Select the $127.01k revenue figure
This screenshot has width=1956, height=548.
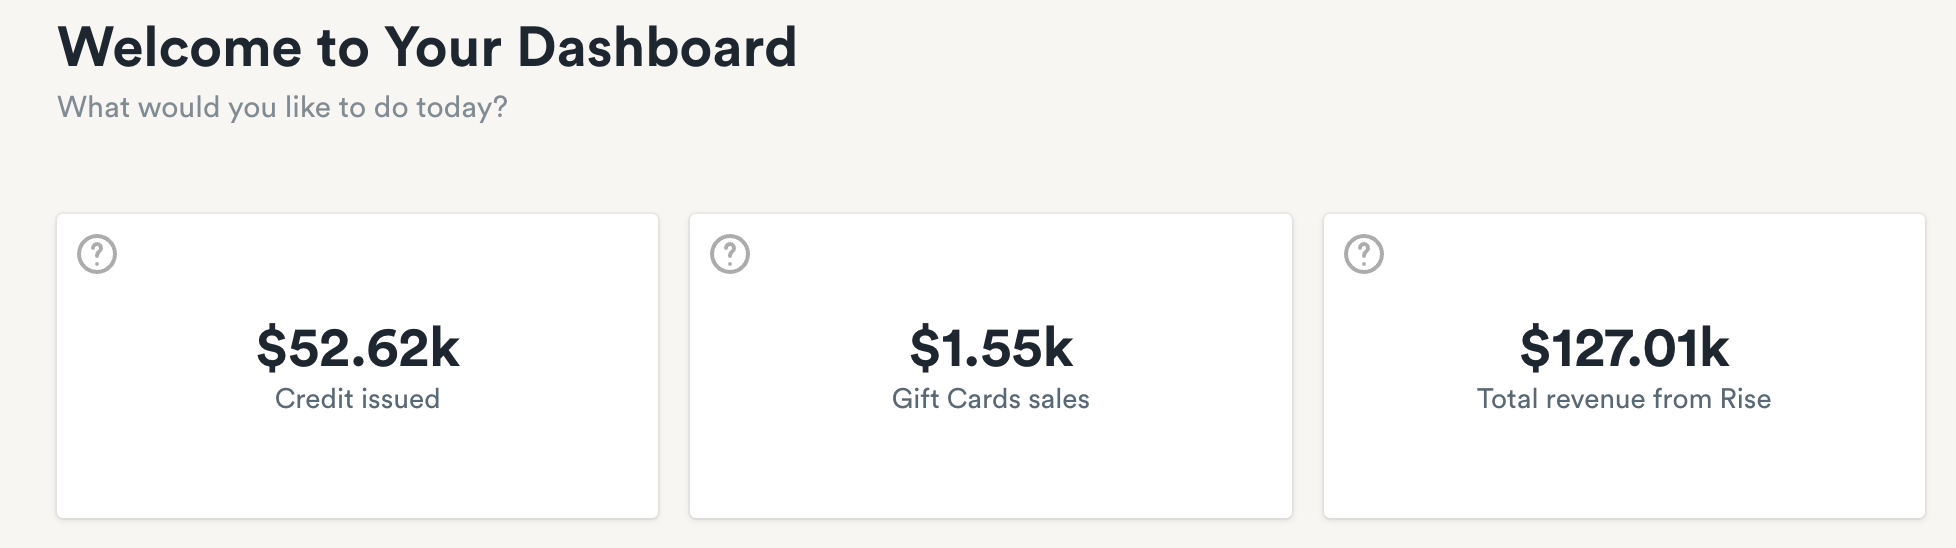(1624, 348)
